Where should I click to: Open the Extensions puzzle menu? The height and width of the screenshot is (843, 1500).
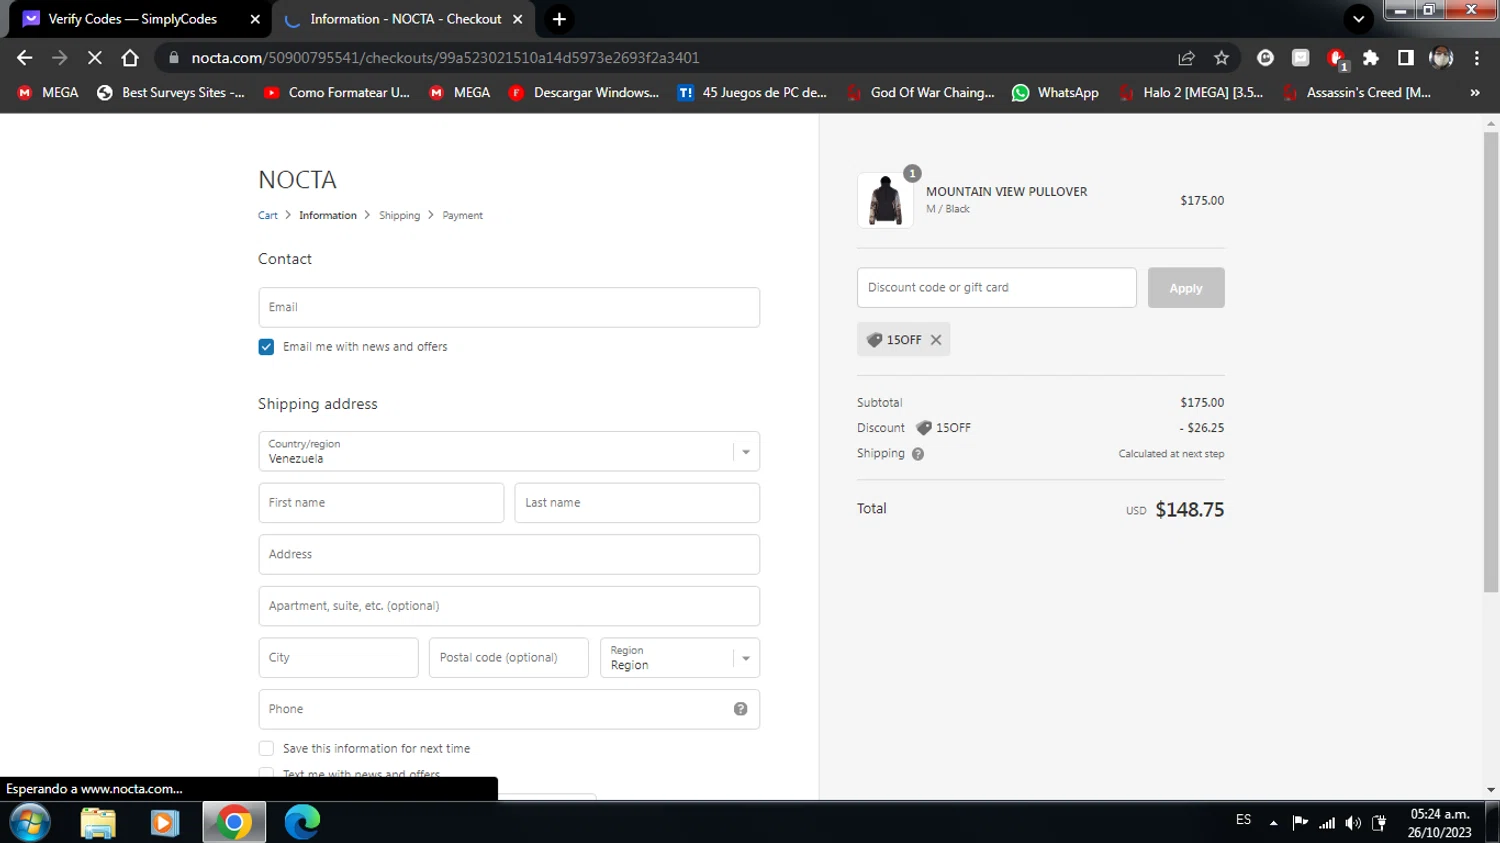1371,58
